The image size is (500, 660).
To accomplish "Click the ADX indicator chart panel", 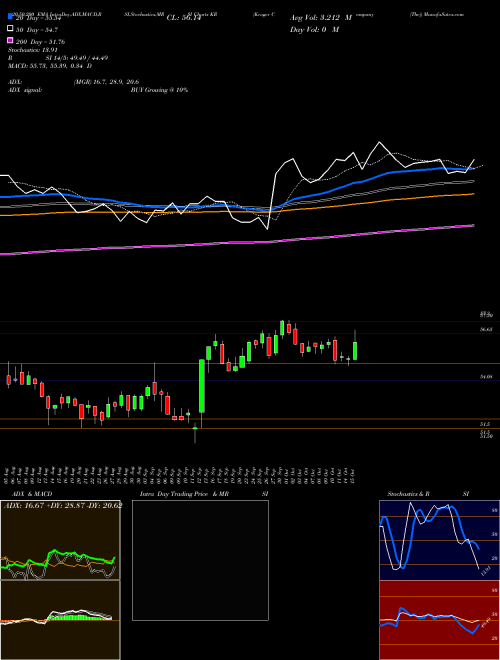I will [x=60, y=540].
